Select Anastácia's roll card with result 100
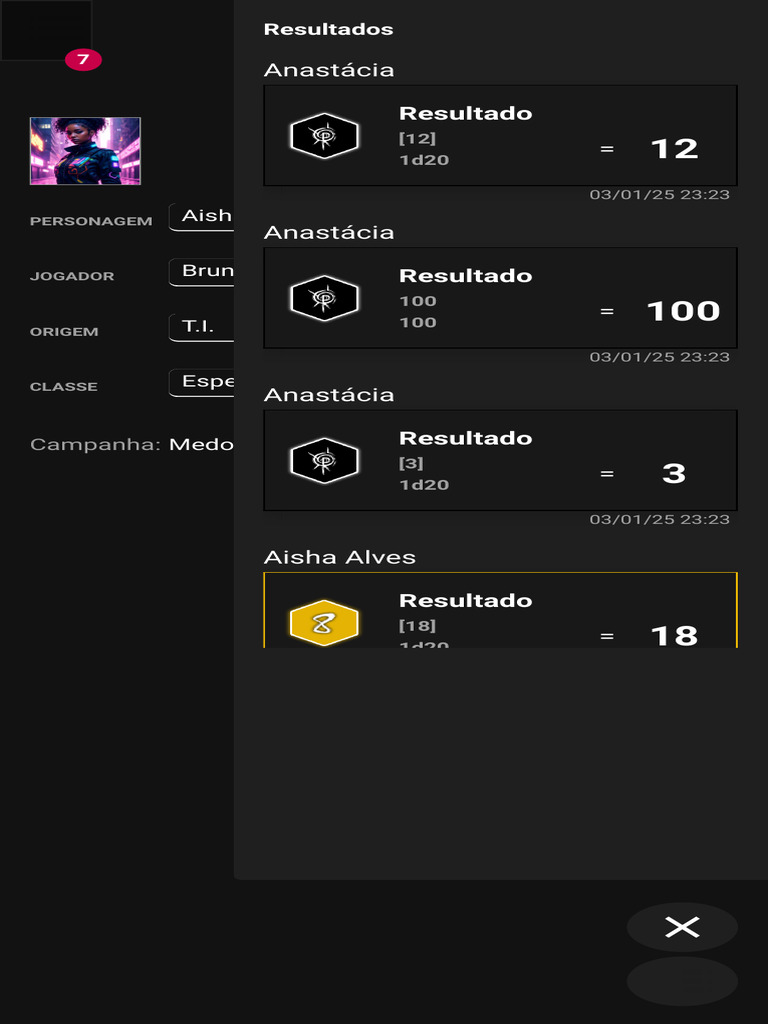Image resolution: width=768 pixels, height=1024 pixels. click(x=500, y=298)
